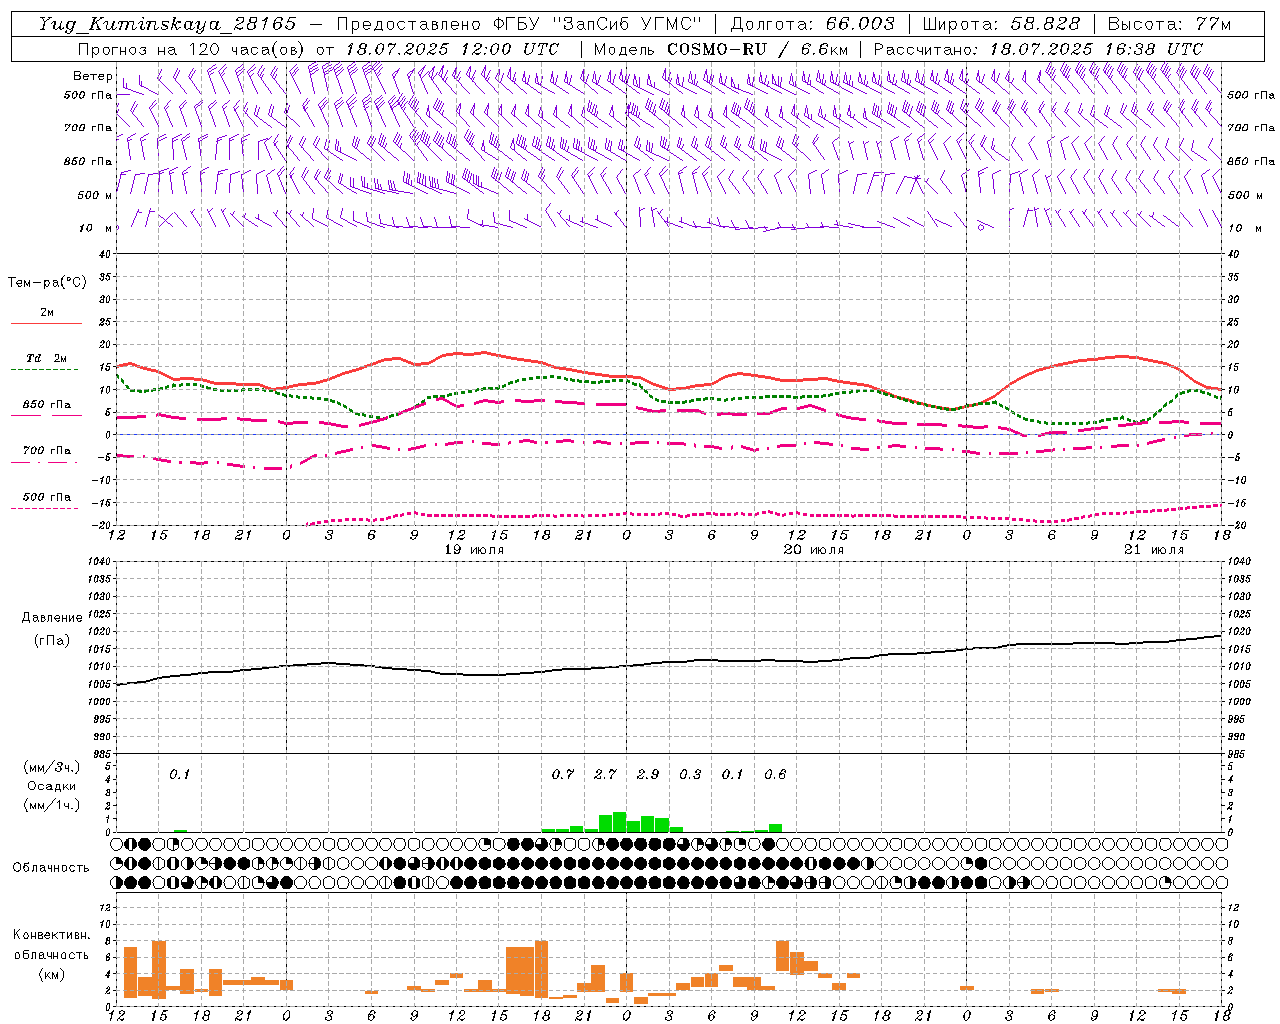Image resolution: width=1280 pixels, height=1024 pixels.
Task: Click the 19 июля date label
Action: (x=475, y=550)
